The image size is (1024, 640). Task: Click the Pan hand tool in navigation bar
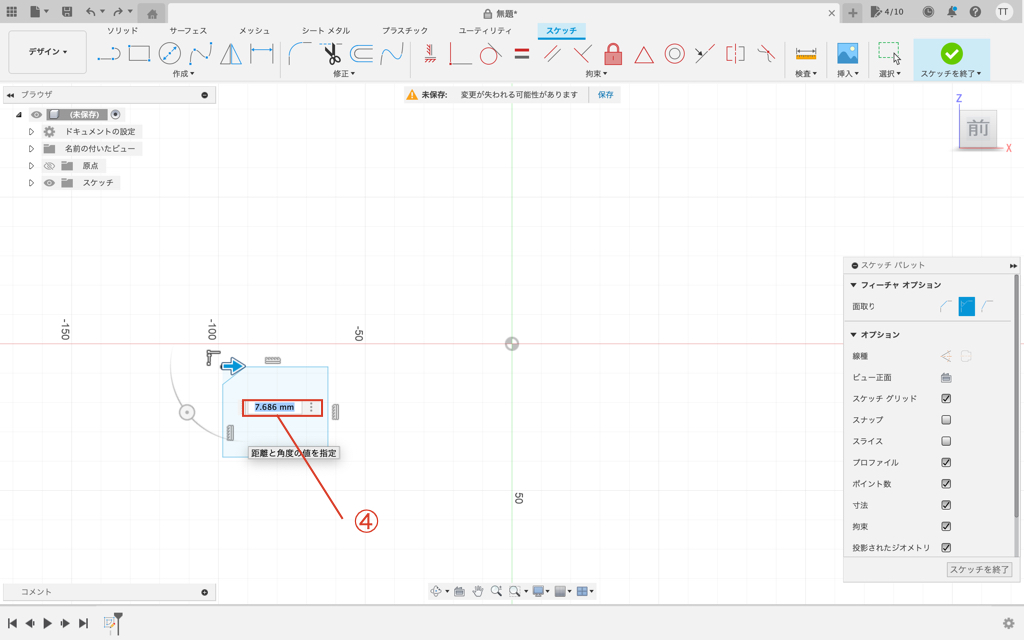click(478, 591)
